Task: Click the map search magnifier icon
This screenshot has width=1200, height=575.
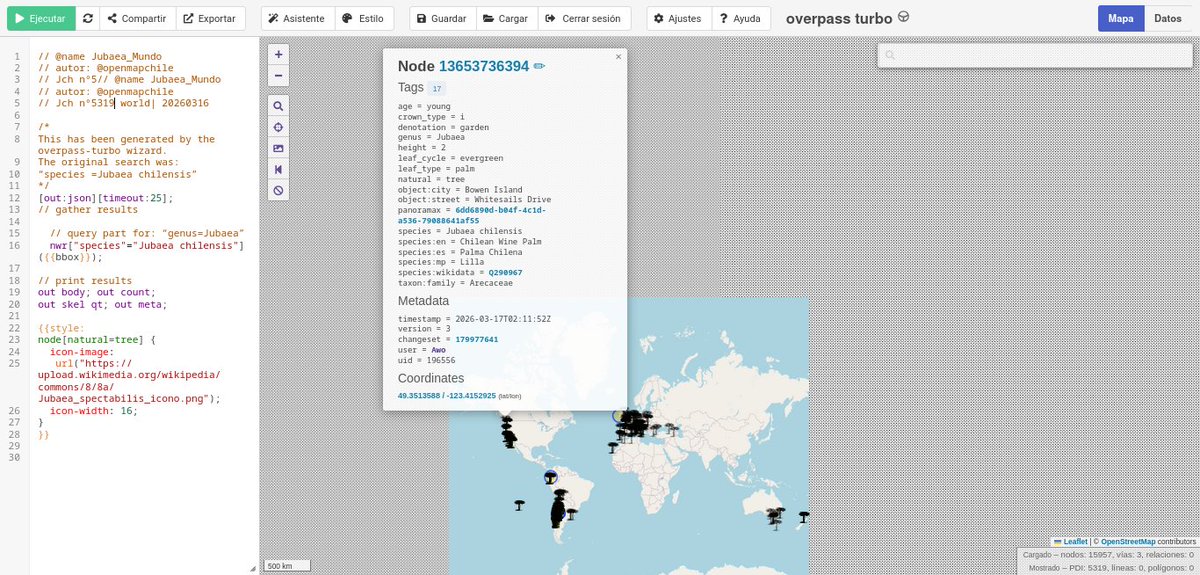Action: pyautogui.click(x=278, y=106)
